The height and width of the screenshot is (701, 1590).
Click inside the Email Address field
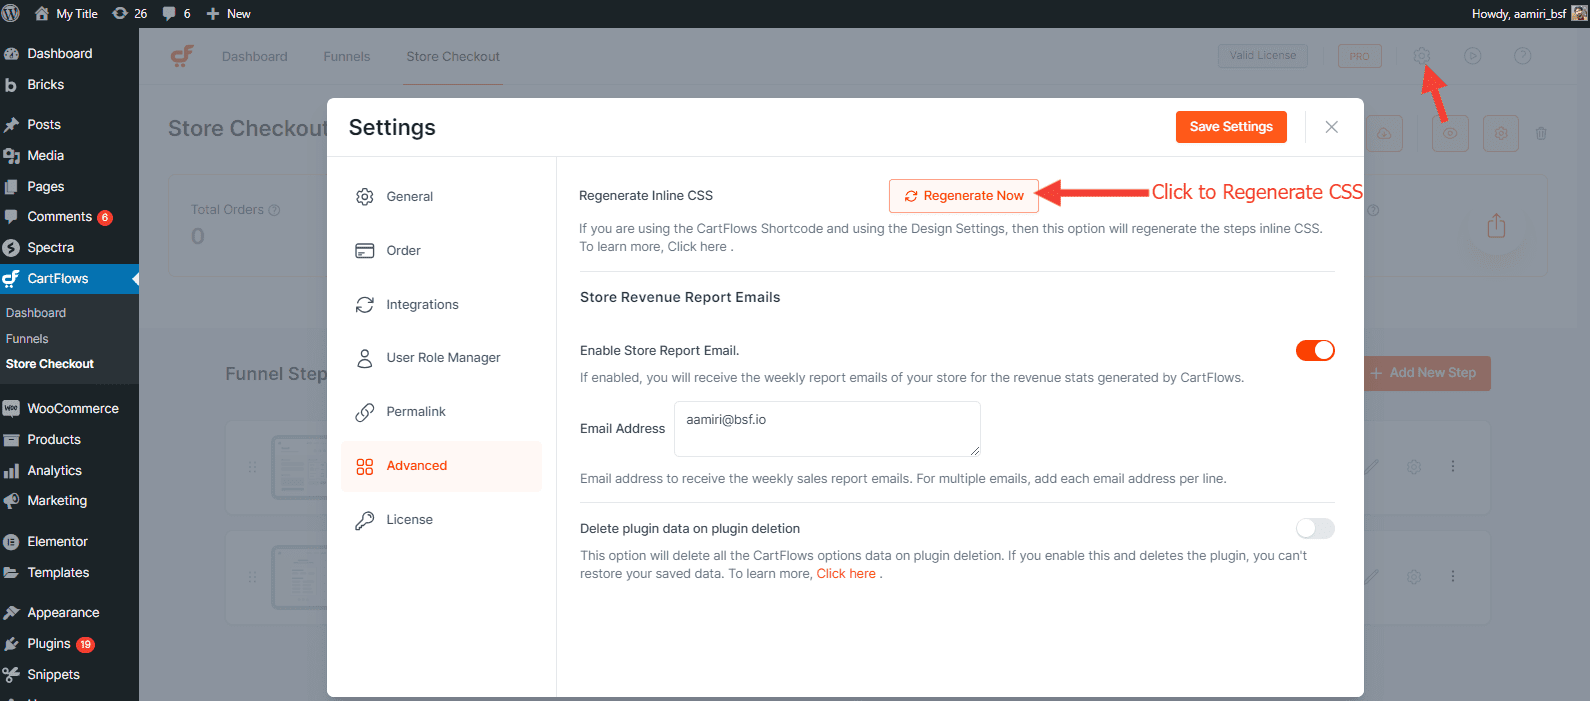click(x=826, y=428)
